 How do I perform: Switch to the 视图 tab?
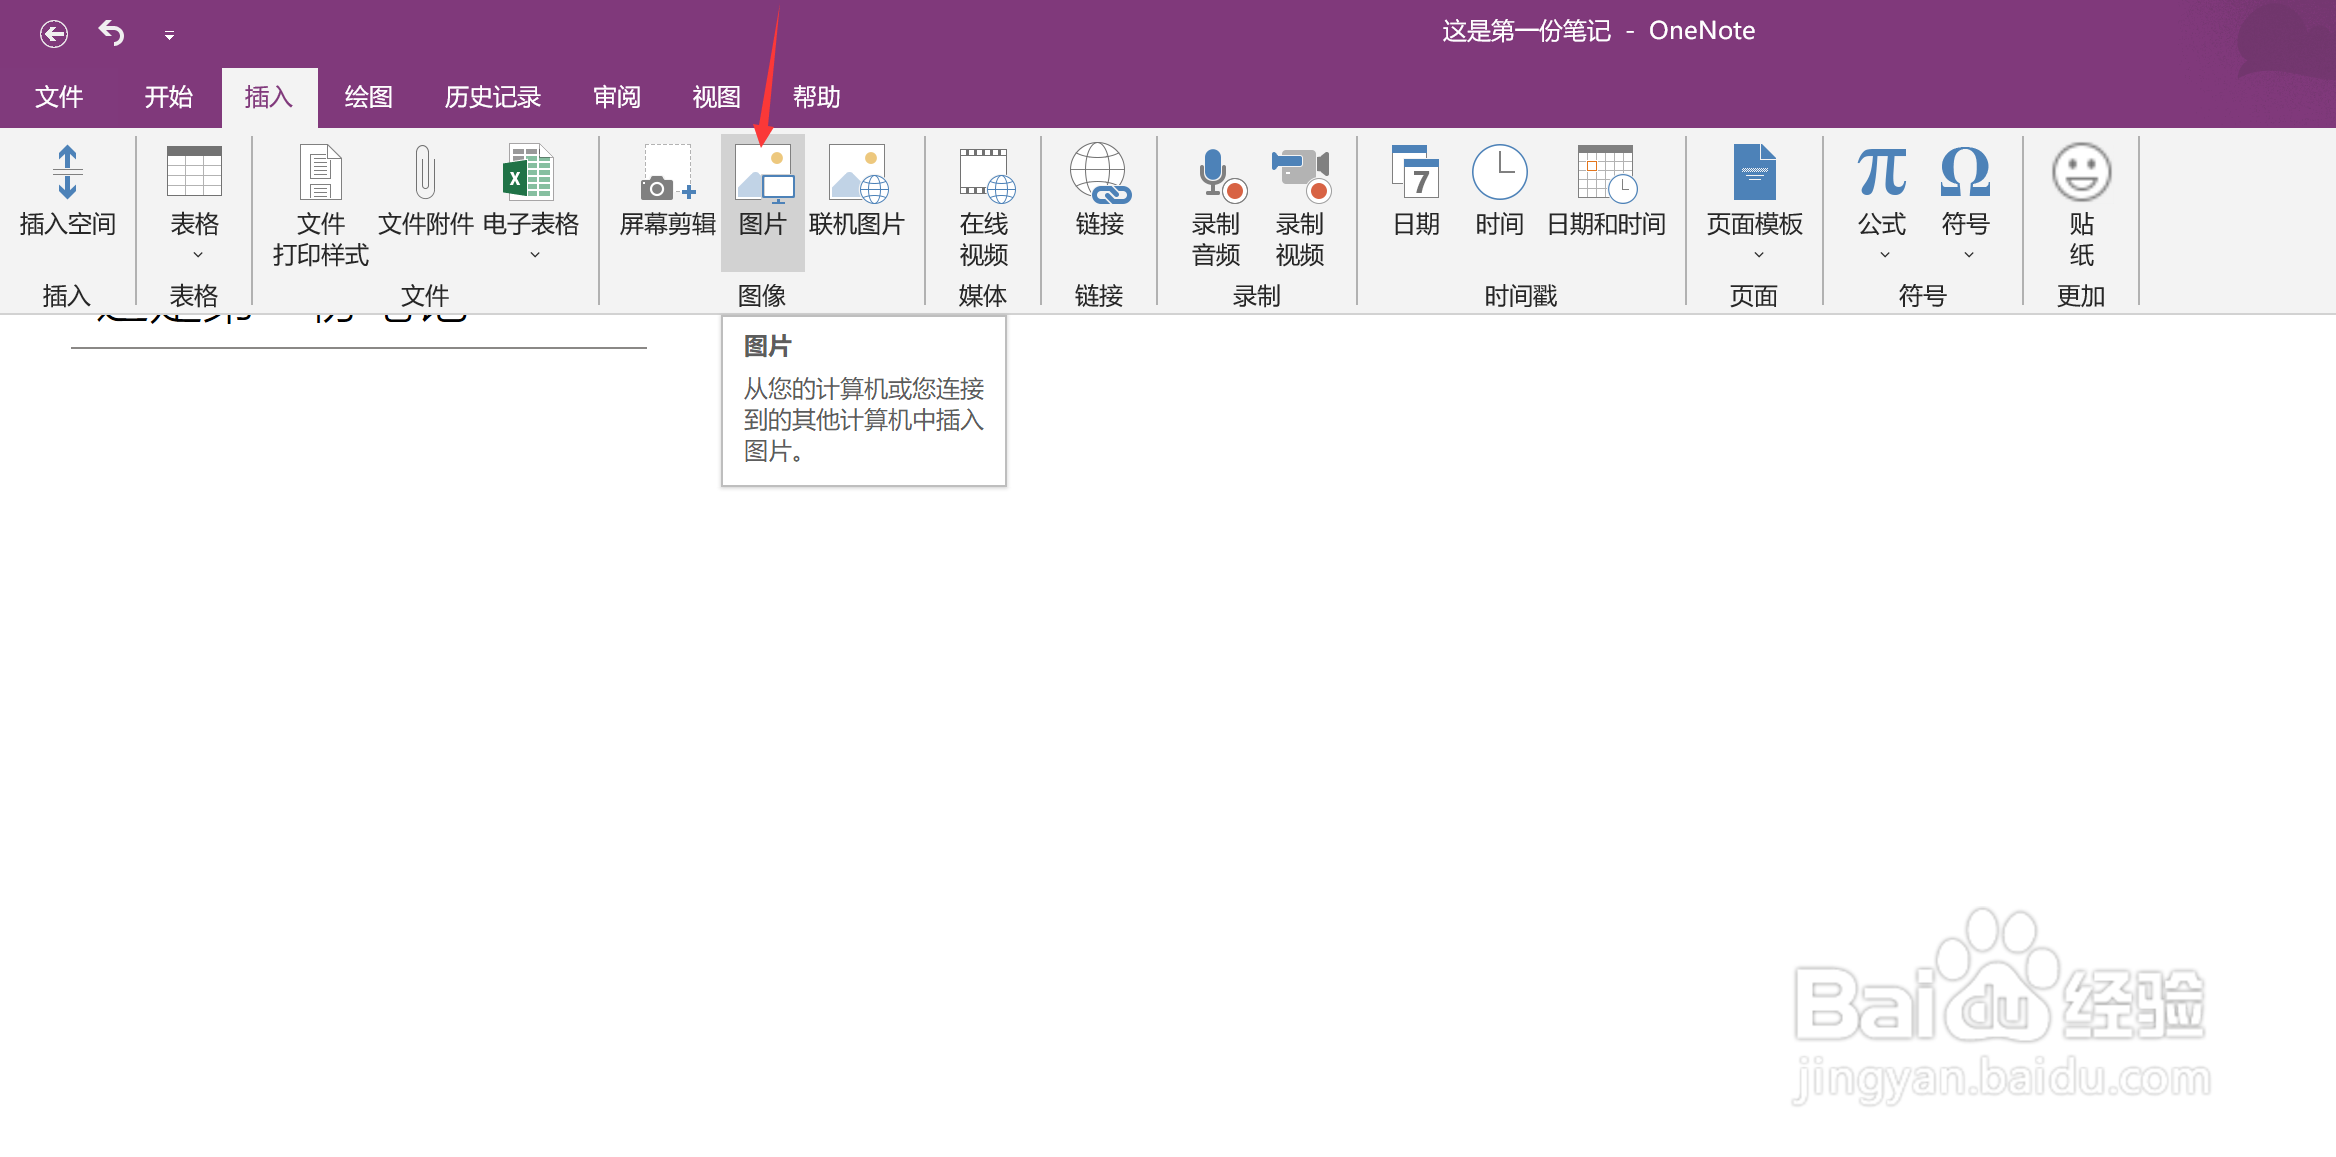pyautogui.click(x=717, y=97)
